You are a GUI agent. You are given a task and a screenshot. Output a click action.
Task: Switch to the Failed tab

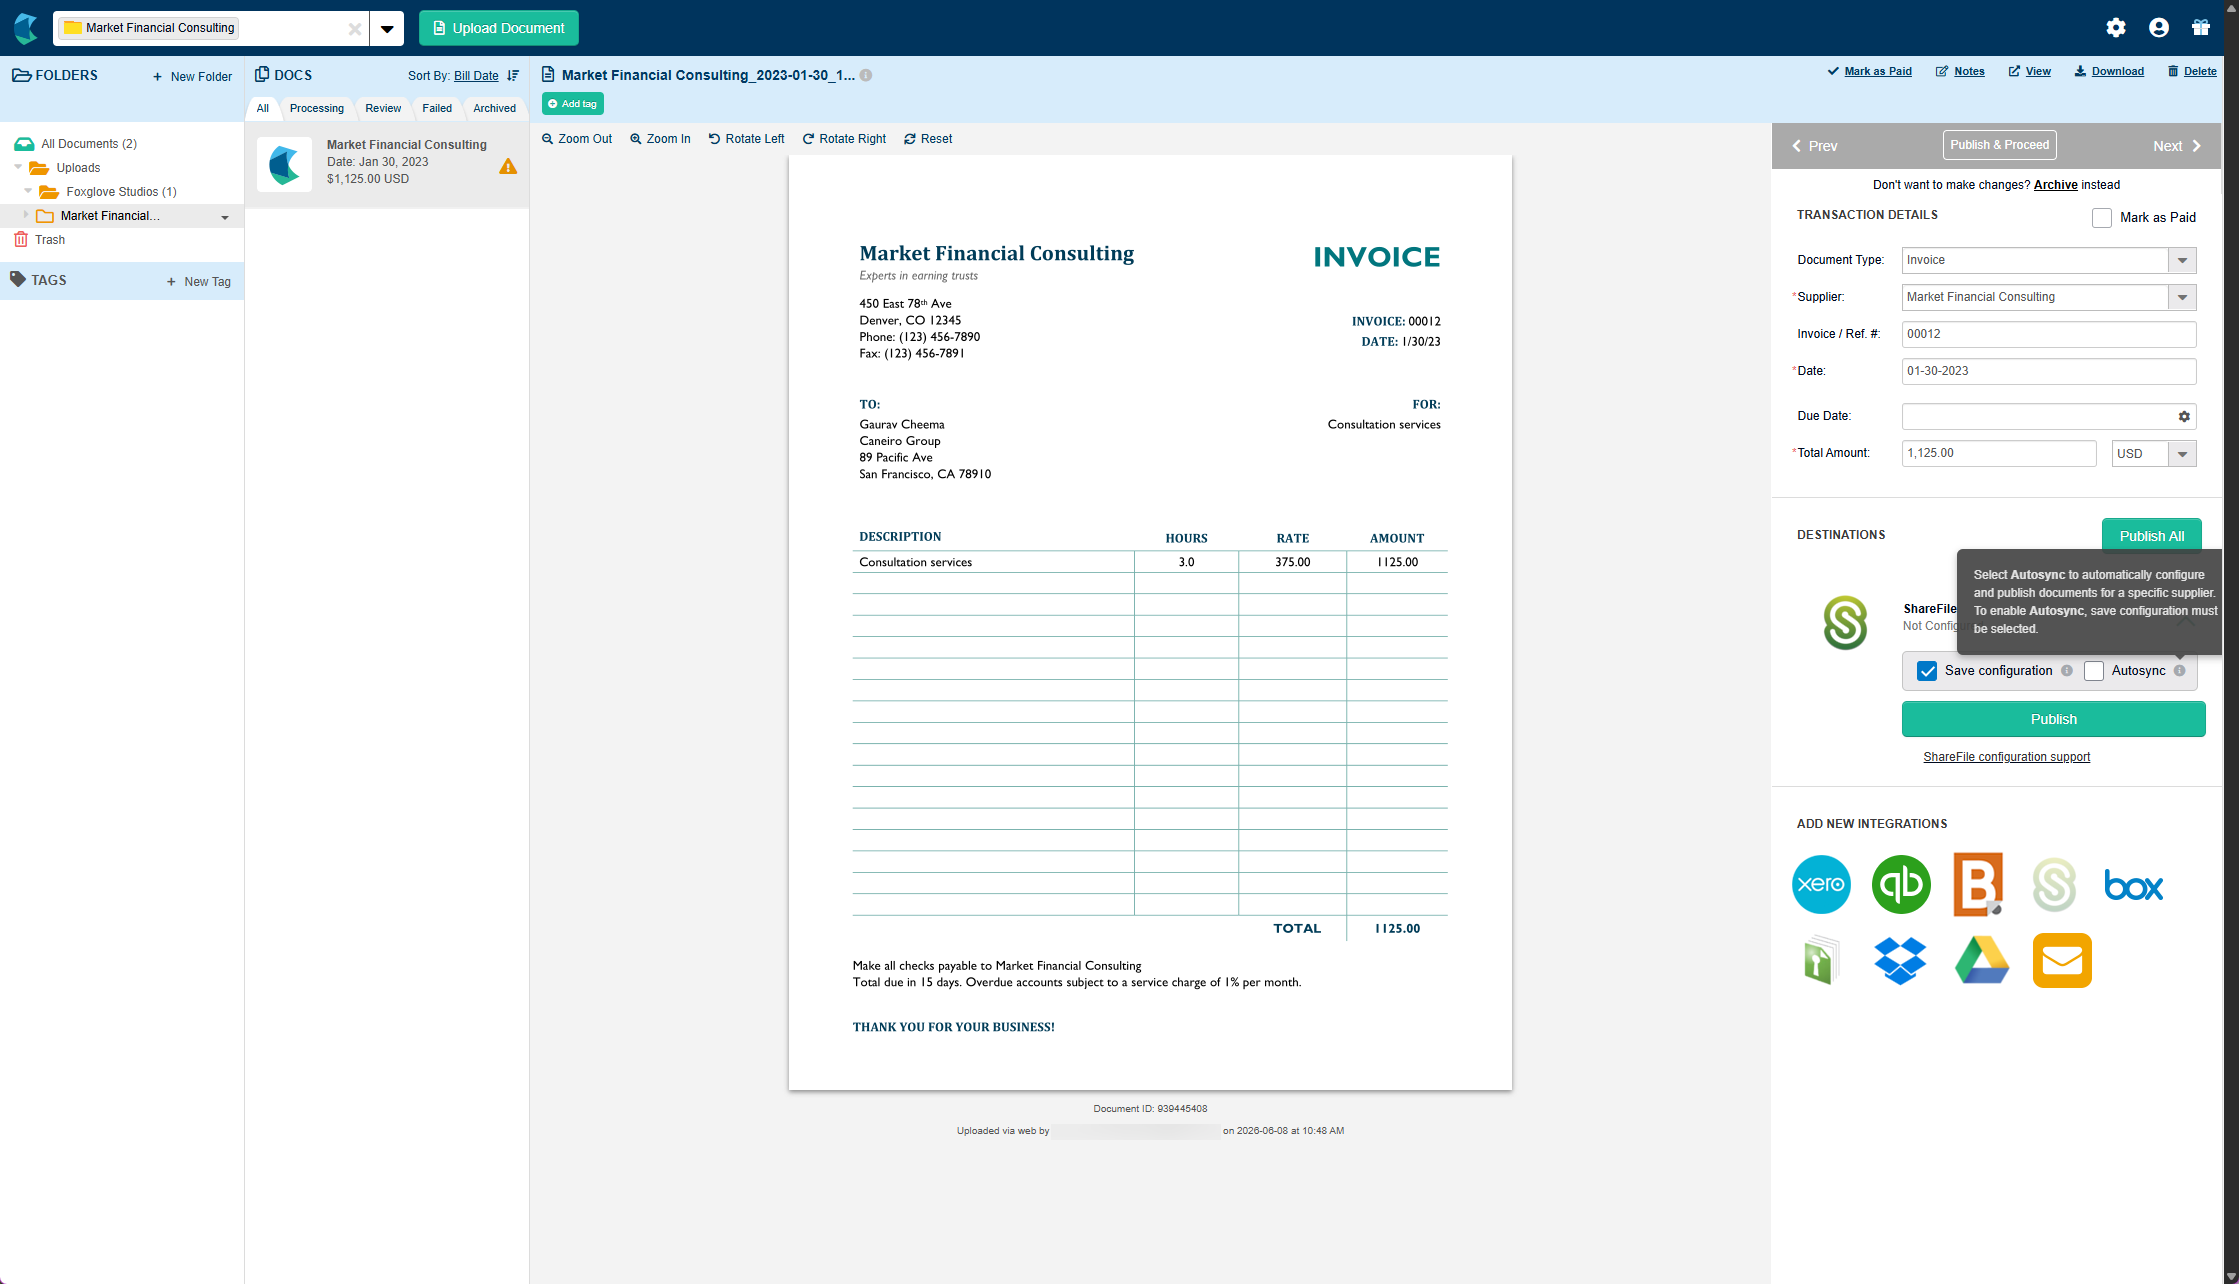(x=437, y=108)
